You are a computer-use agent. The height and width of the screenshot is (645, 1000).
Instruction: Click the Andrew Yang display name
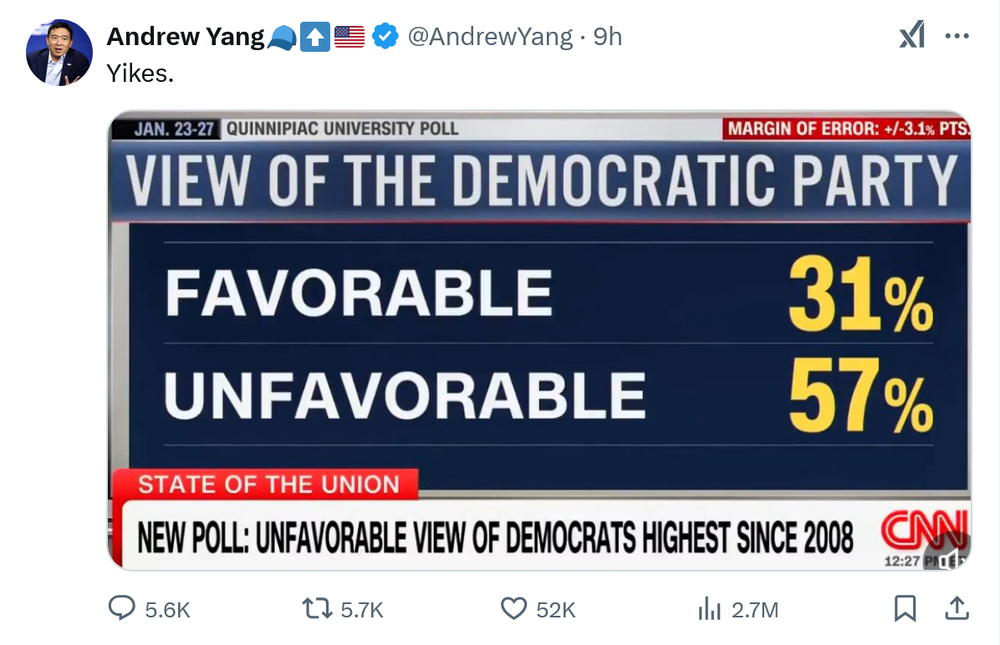185,37
